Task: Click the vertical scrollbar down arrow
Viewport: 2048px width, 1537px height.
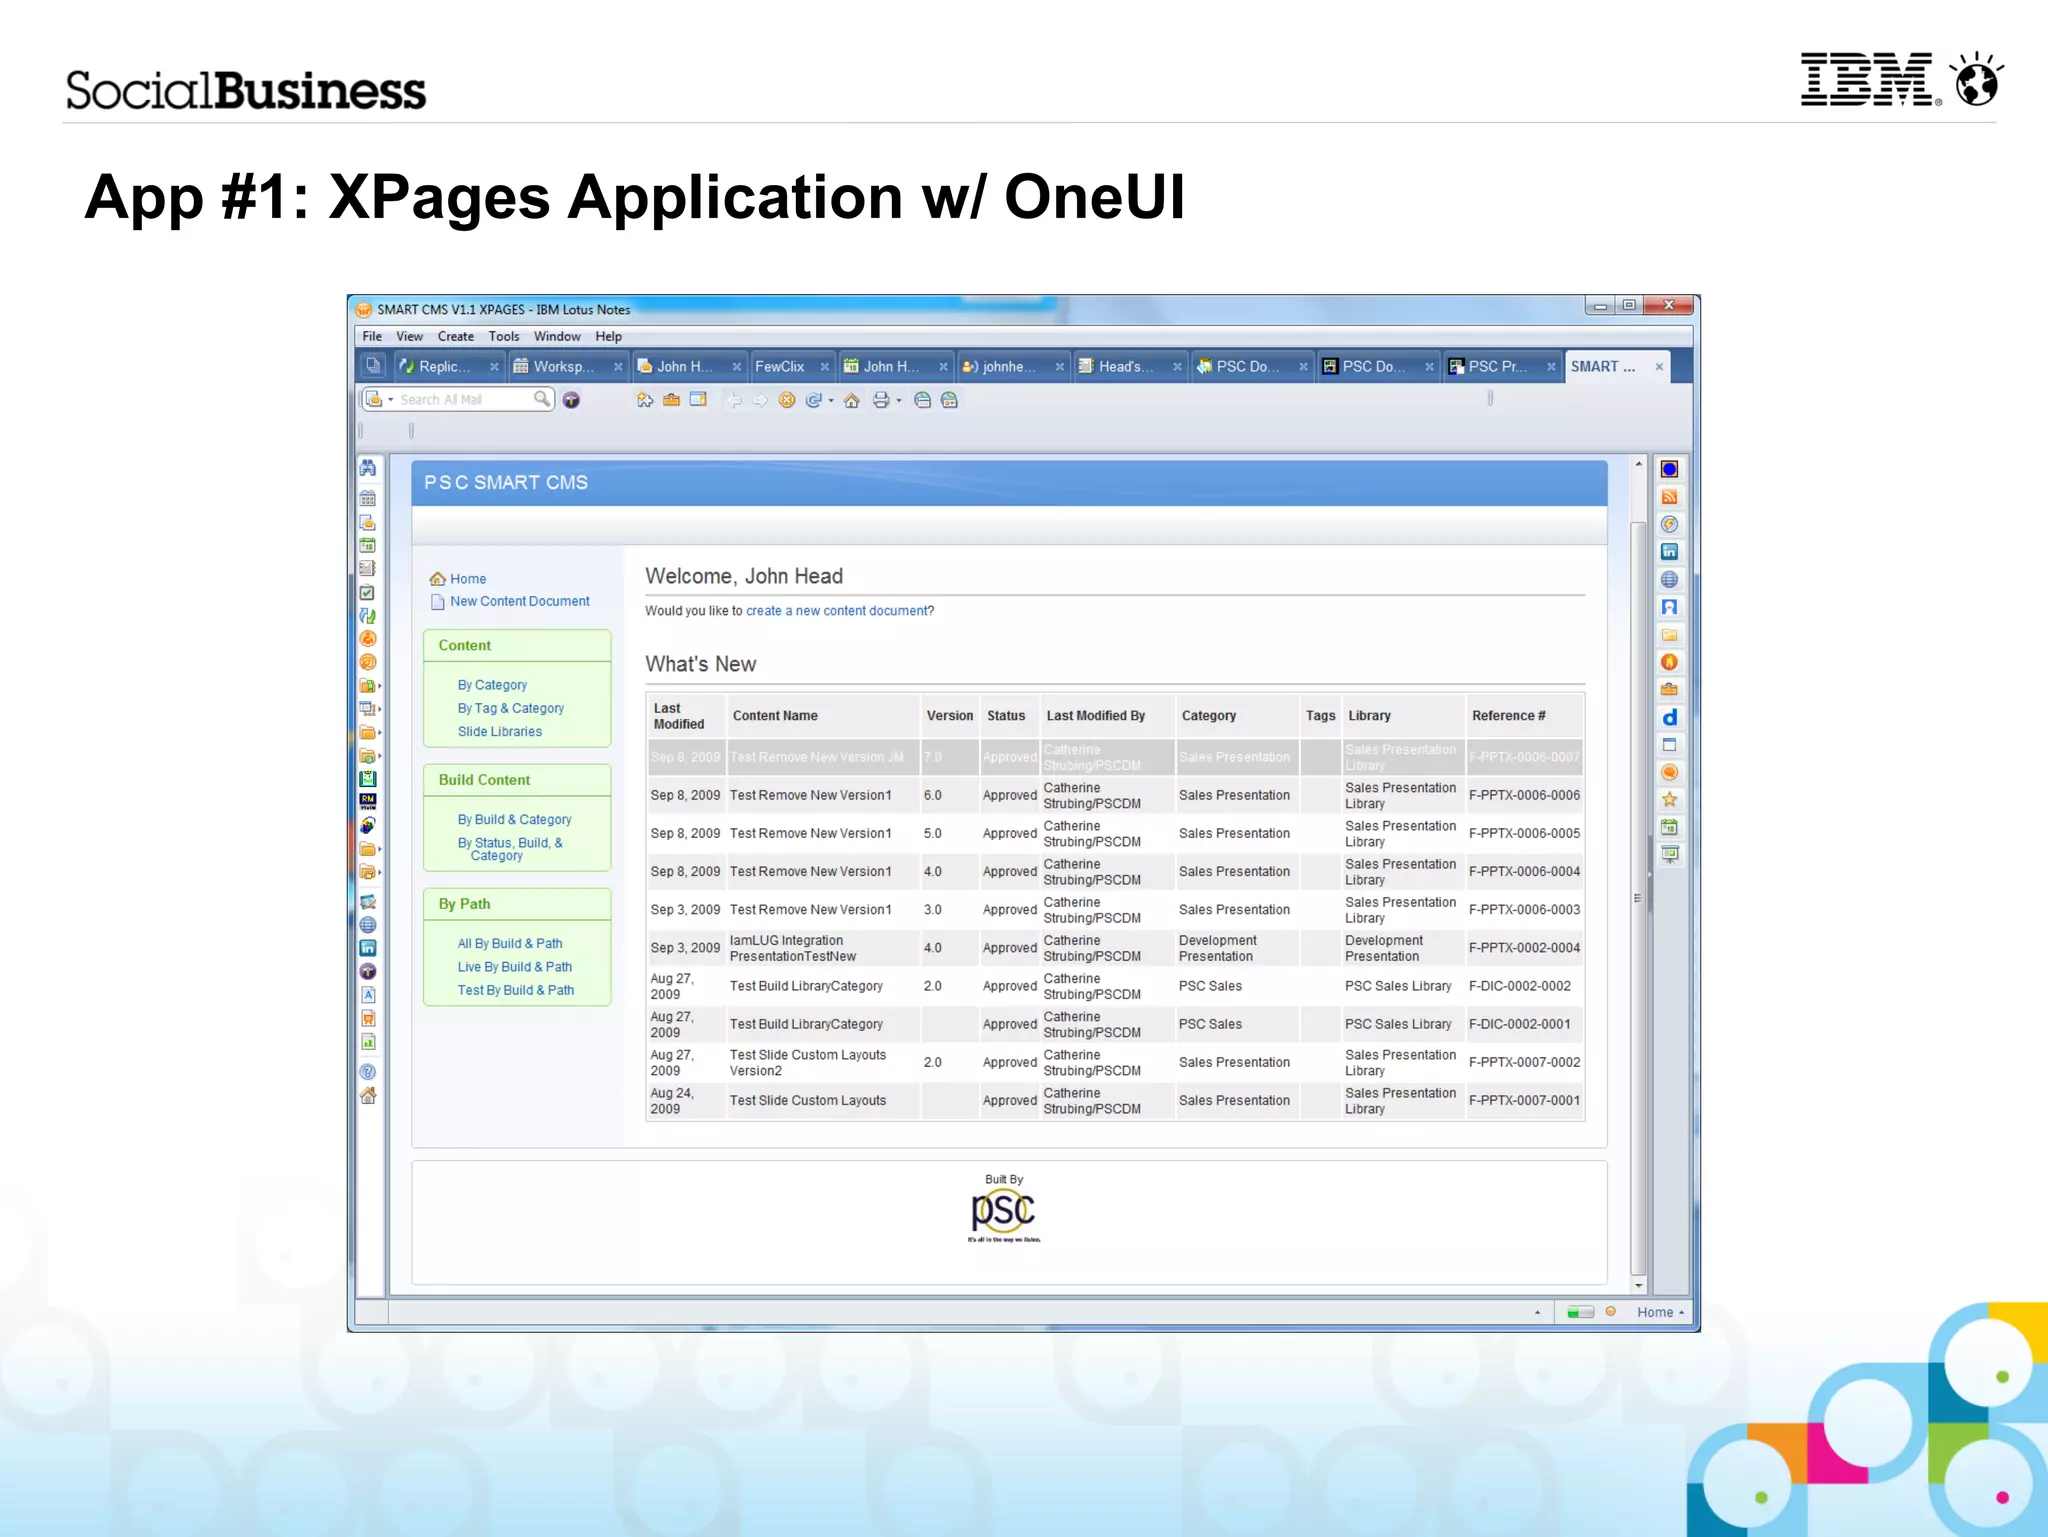Action: click(1639, 1285)
